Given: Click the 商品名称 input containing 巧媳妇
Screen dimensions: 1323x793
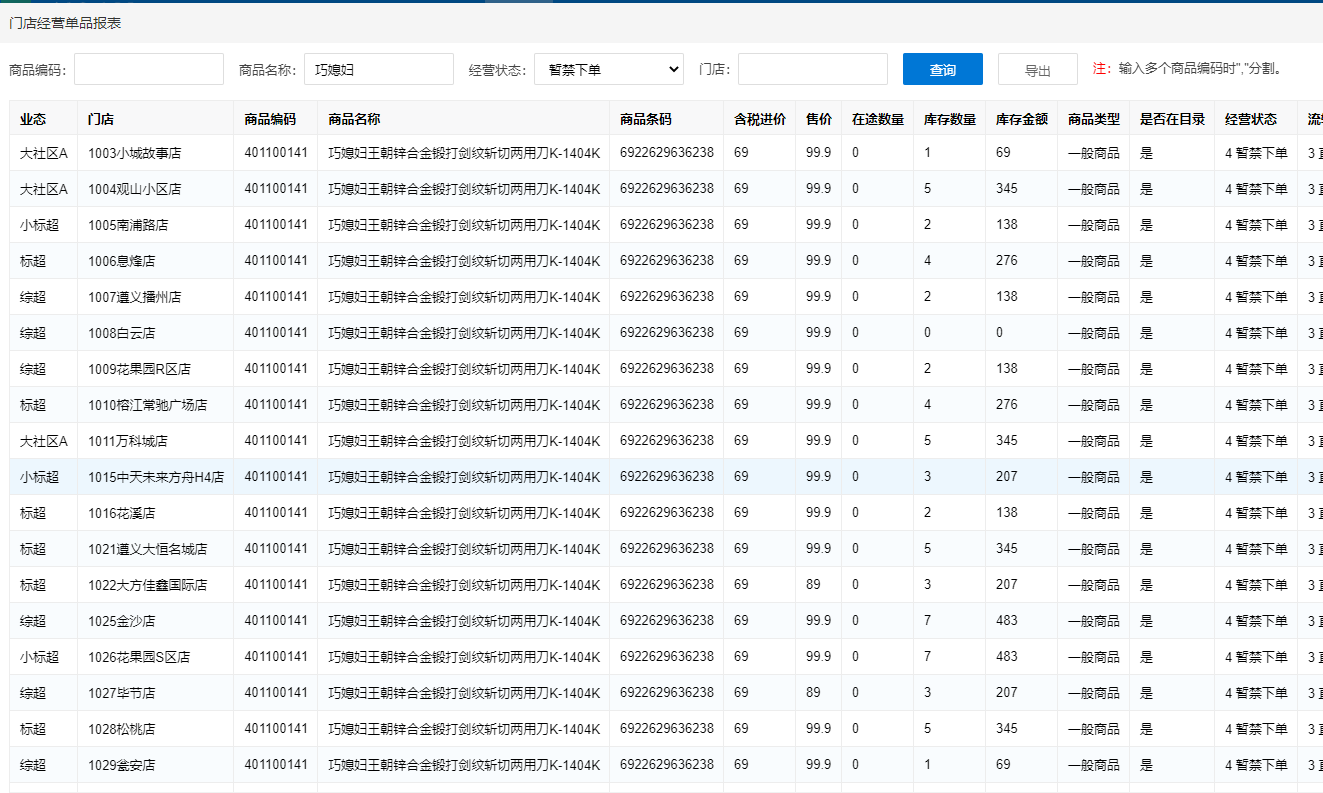Looking at the screenshot, I should [x=378, y=69].
